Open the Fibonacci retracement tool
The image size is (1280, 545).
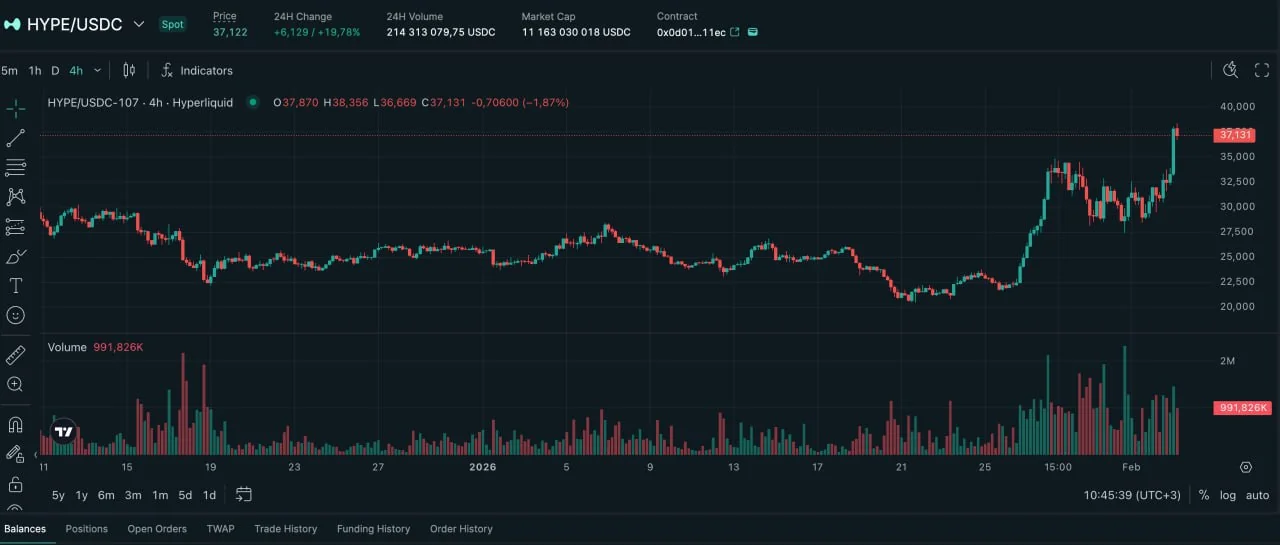(15, 168)
